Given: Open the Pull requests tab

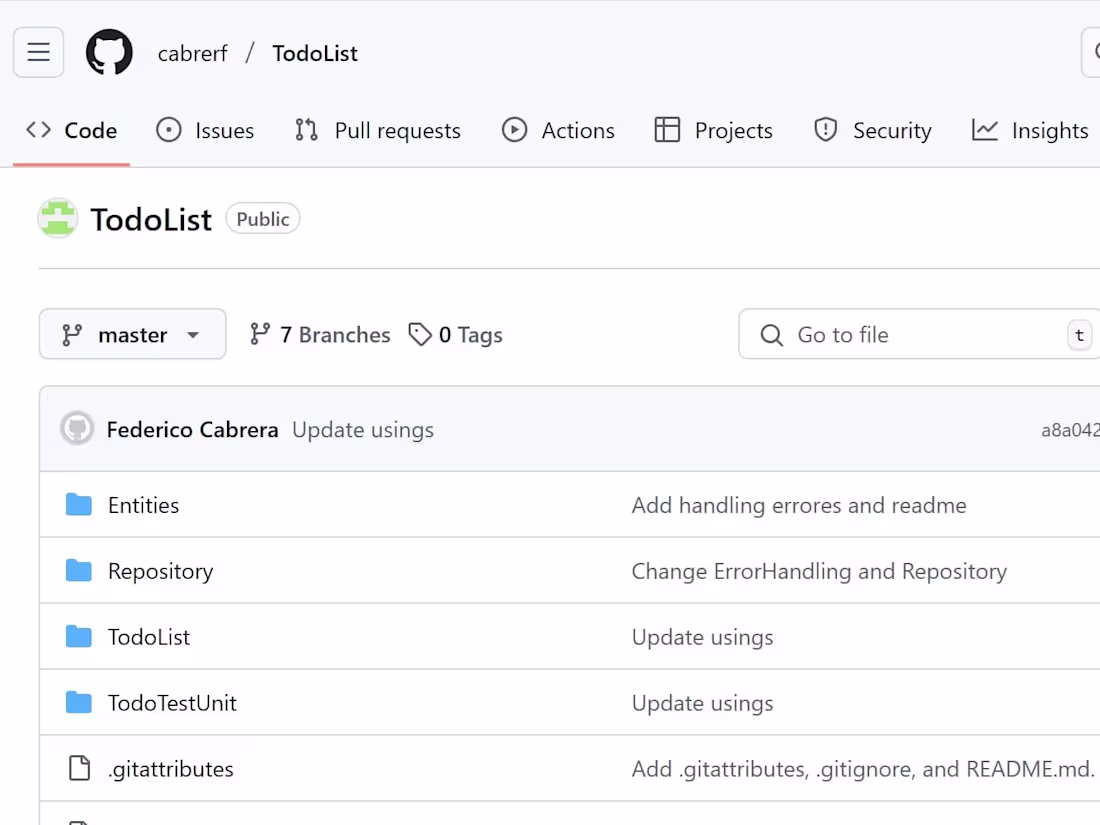Looking at the screenshot, I should (378, 131).
